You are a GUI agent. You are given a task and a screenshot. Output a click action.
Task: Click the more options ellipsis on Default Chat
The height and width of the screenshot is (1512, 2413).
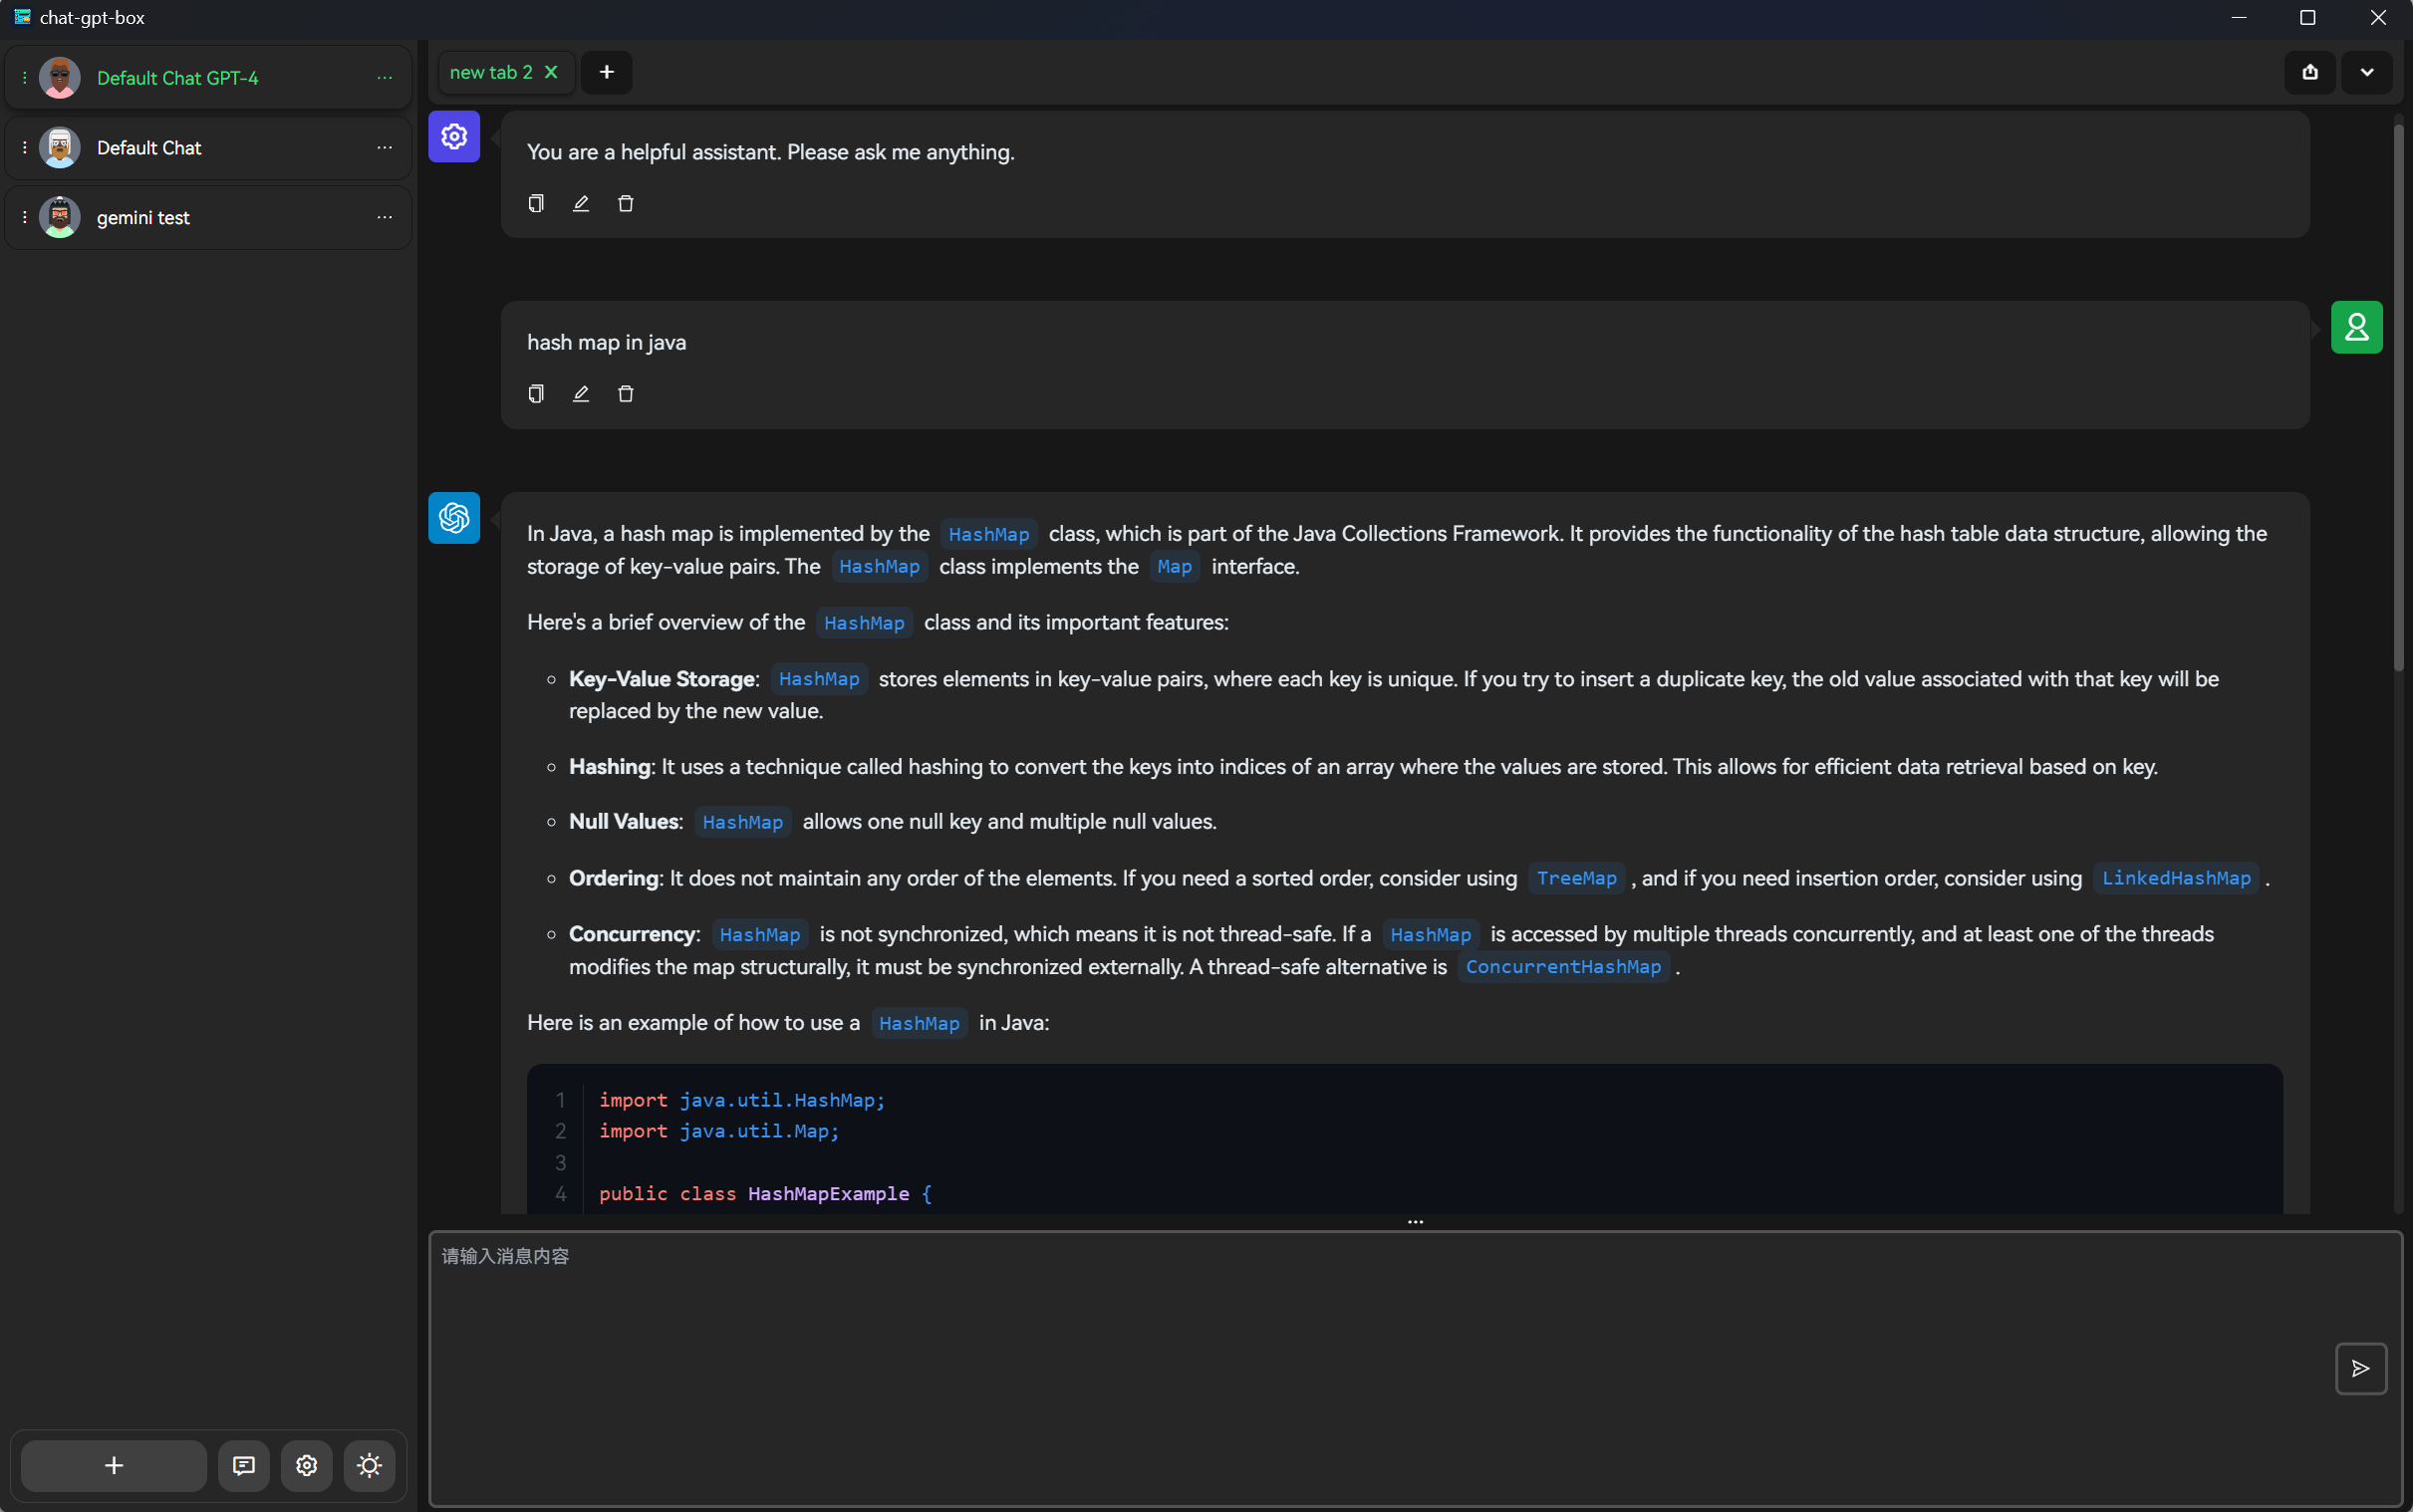point(384,146)
